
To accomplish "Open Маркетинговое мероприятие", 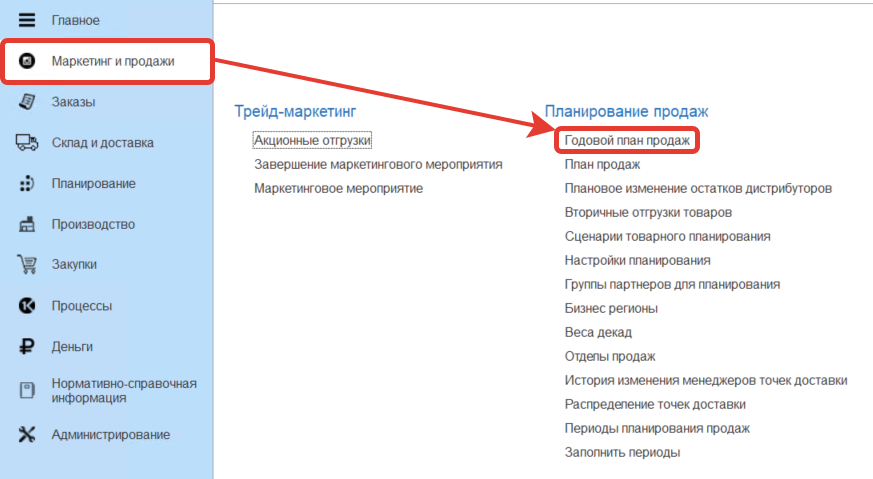I will click(x=339, y=188).
